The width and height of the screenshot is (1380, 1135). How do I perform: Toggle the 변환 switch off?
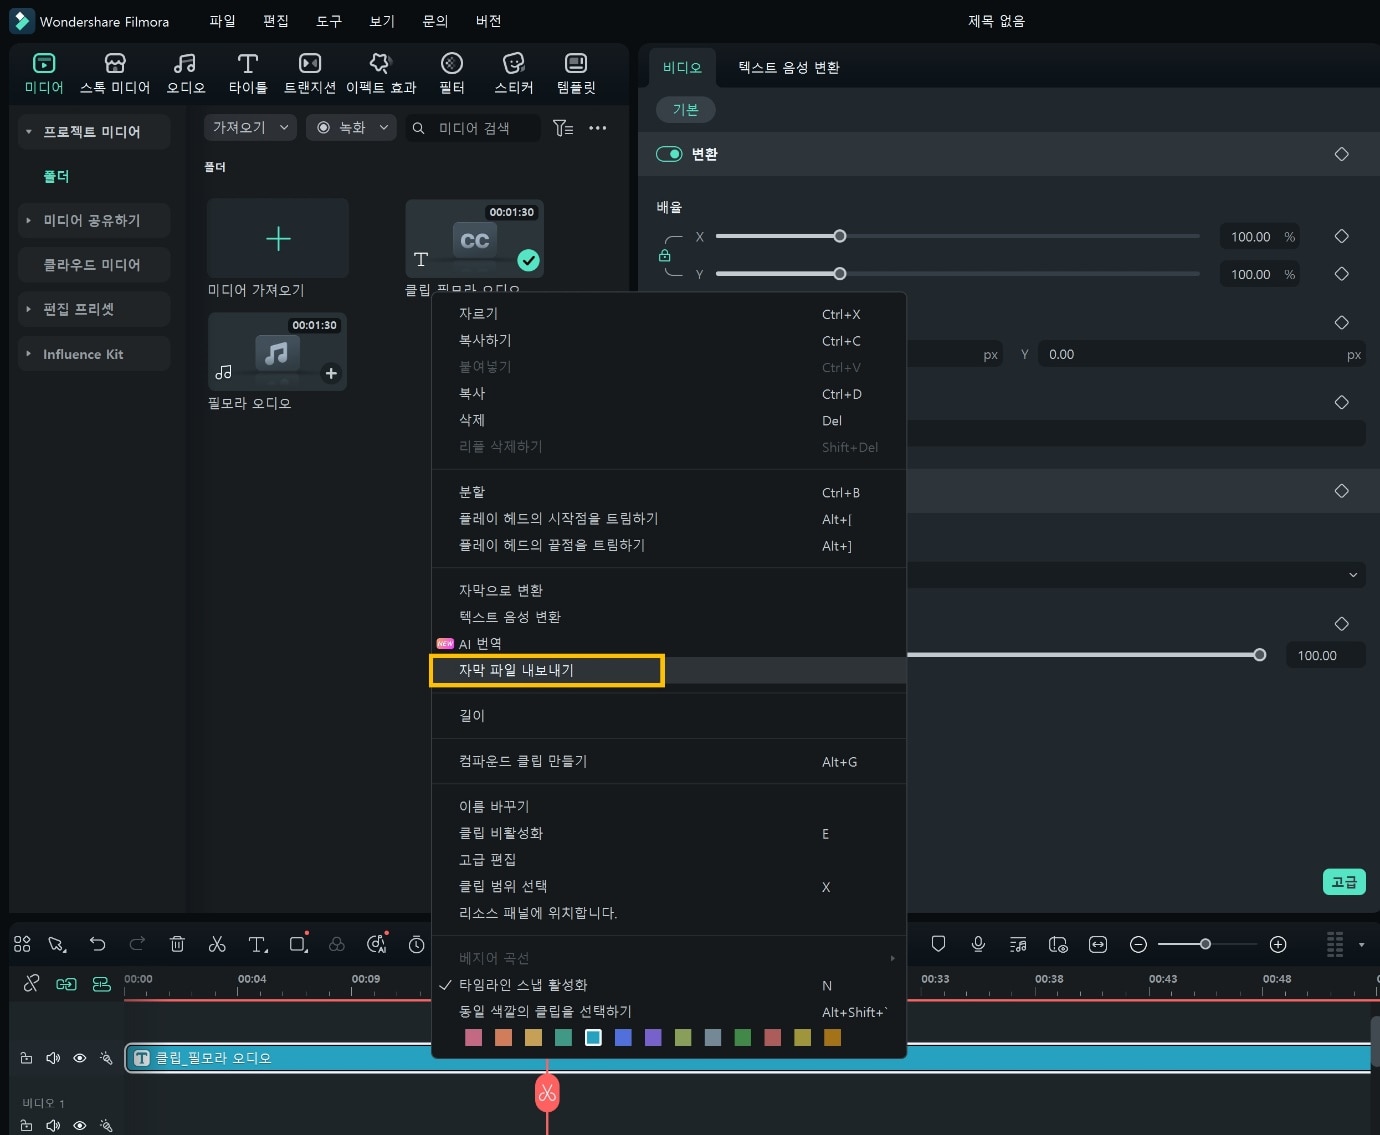pyautogui.click(x=669, y=154)
